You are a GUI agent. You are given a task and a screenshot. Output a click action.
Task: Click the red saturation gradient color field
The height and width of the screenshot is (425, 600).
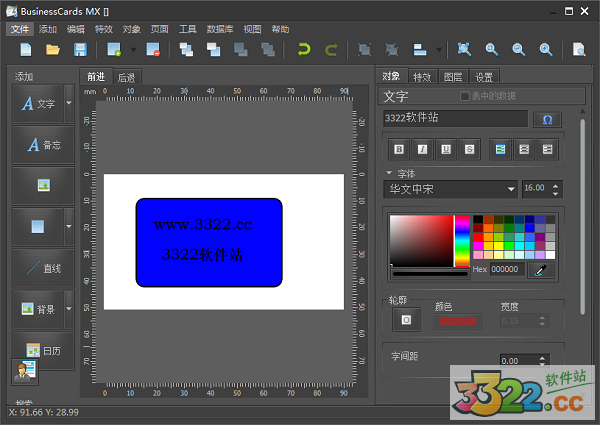click(422, 241)
